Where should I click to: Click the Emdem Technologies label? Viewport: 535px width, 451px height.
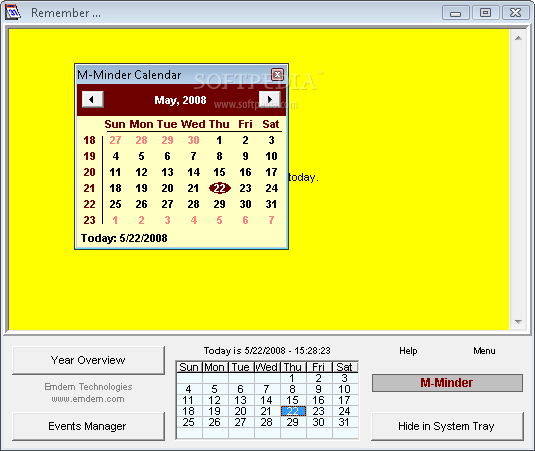coord(88,387)
